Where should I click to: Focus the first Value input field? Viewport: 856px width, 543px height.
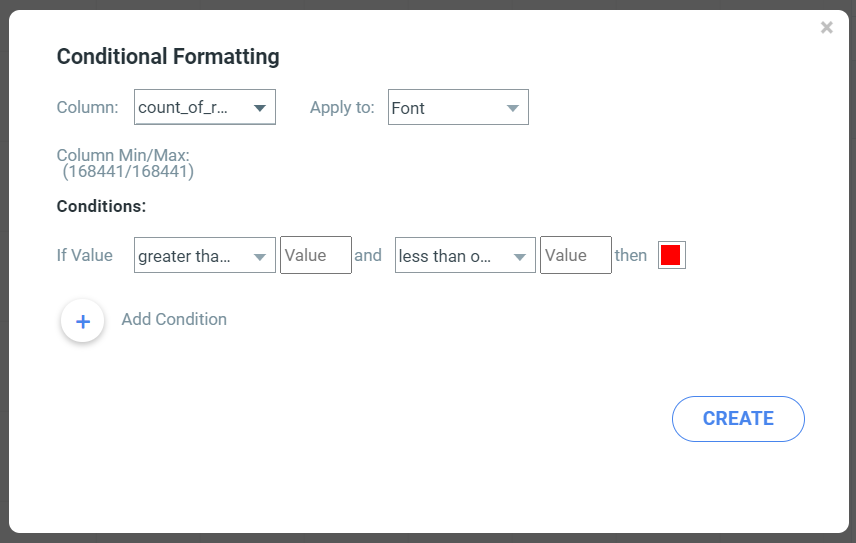[x=316, y=255]
